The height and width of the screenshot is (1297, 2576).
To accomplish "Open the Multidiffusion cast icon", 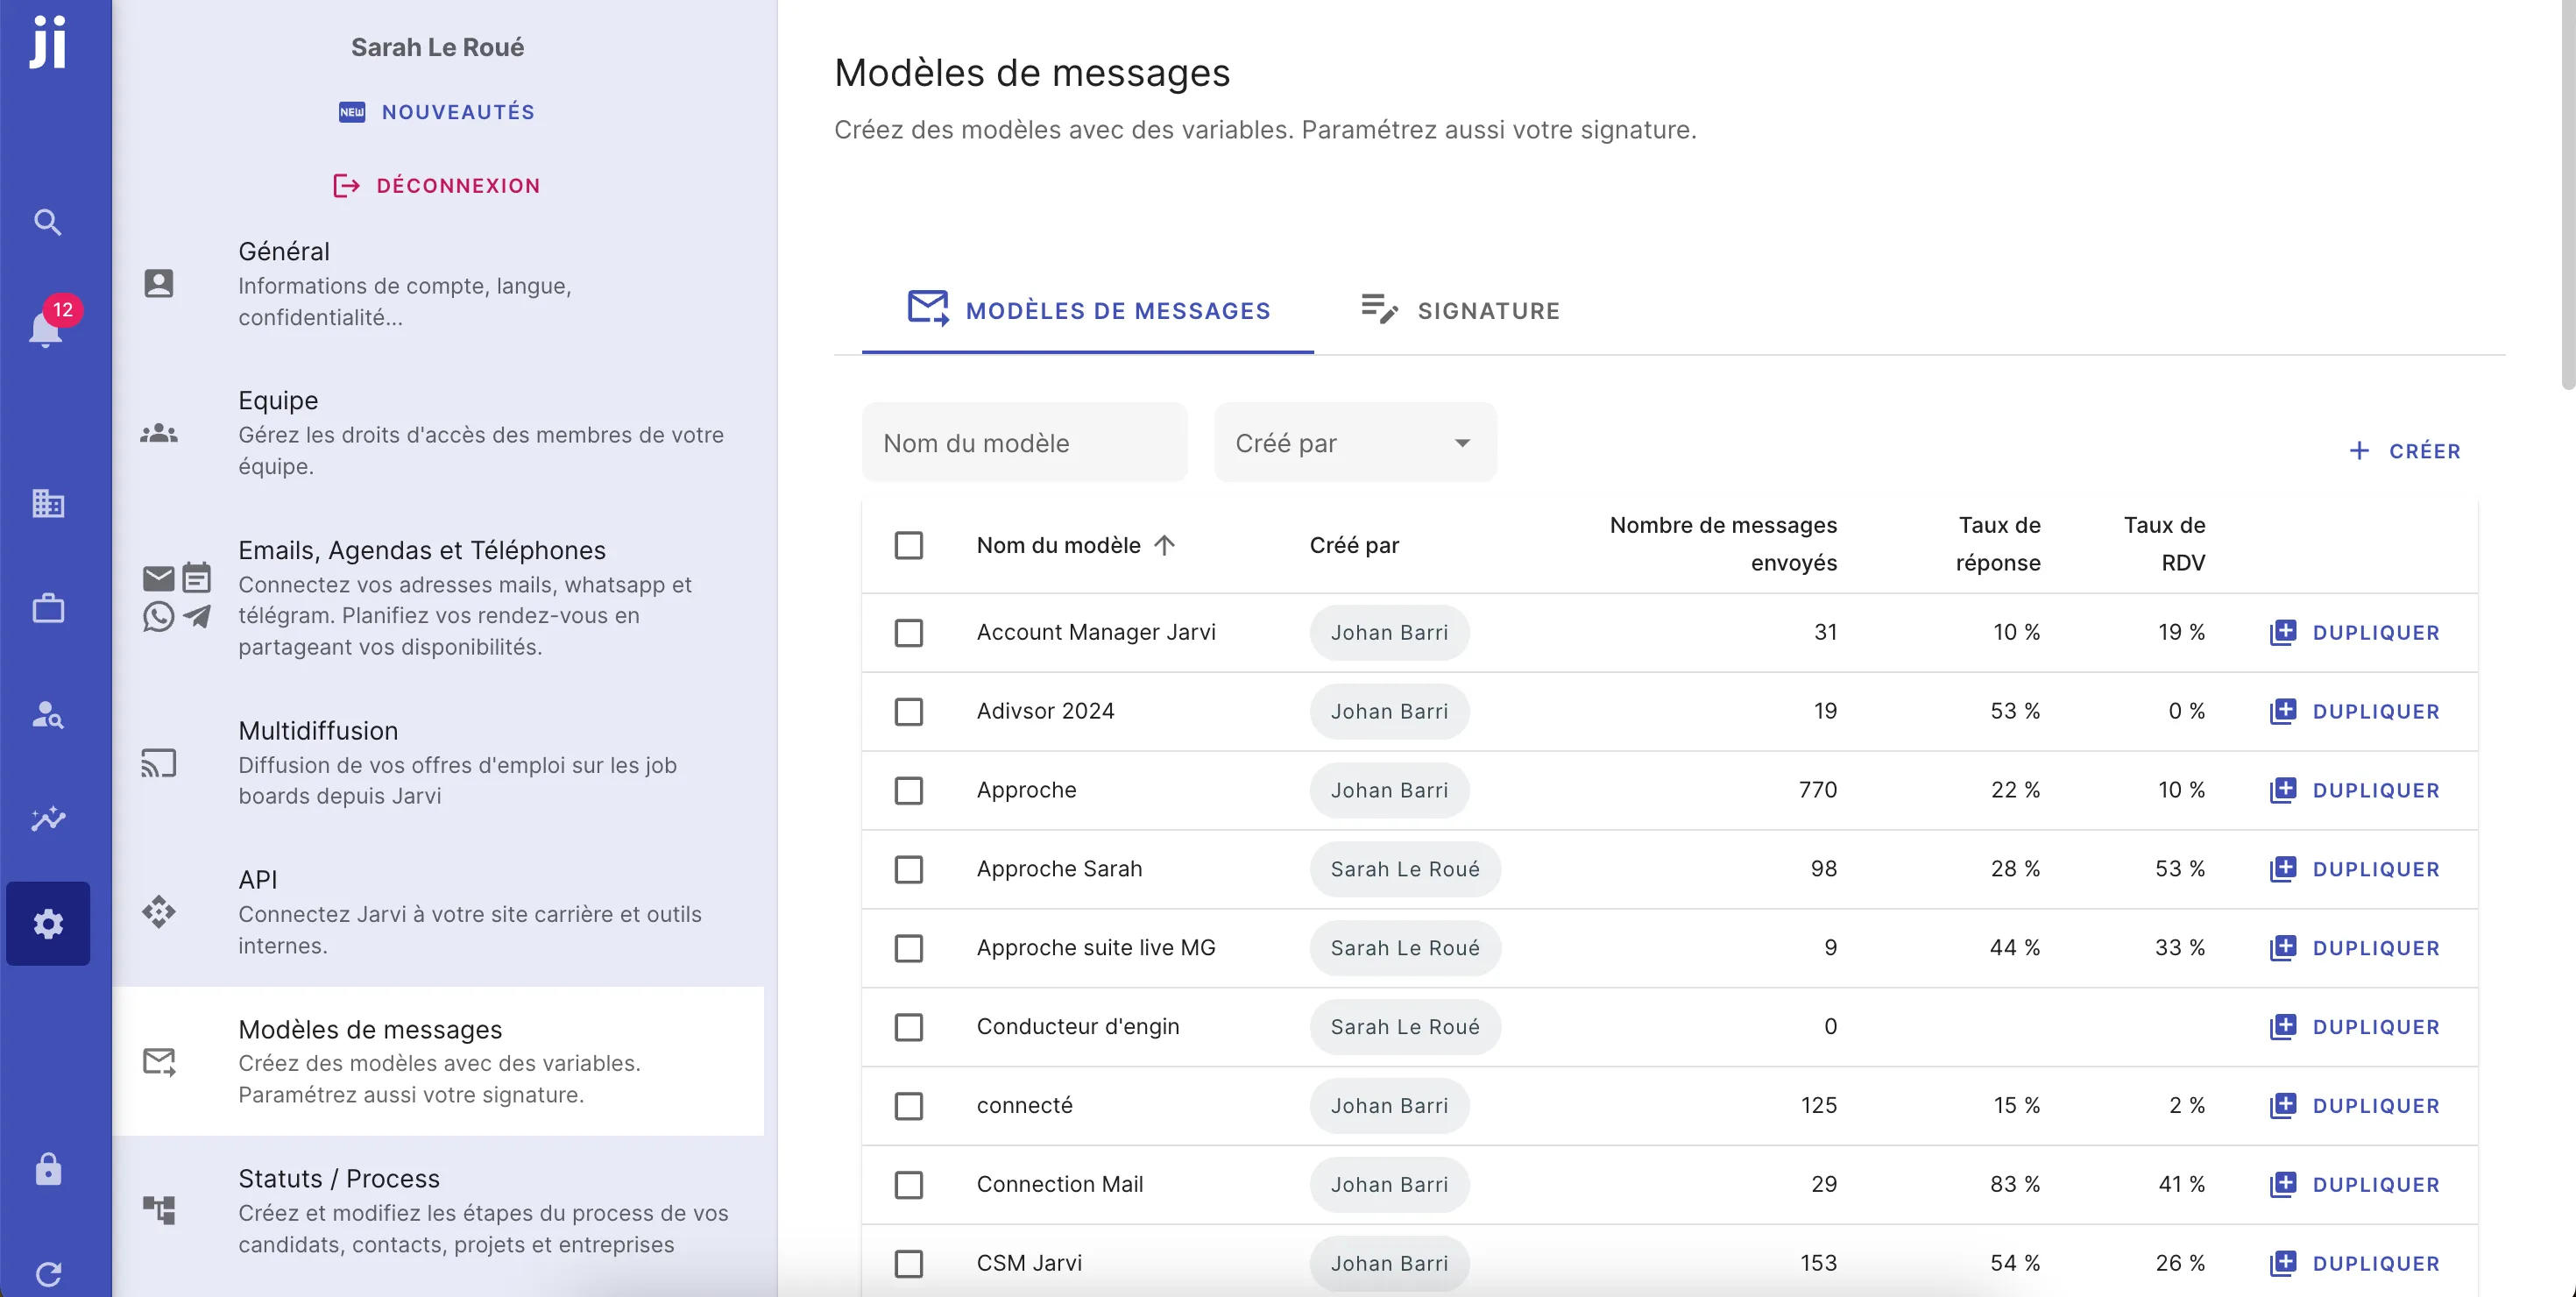I will point(159,763).
